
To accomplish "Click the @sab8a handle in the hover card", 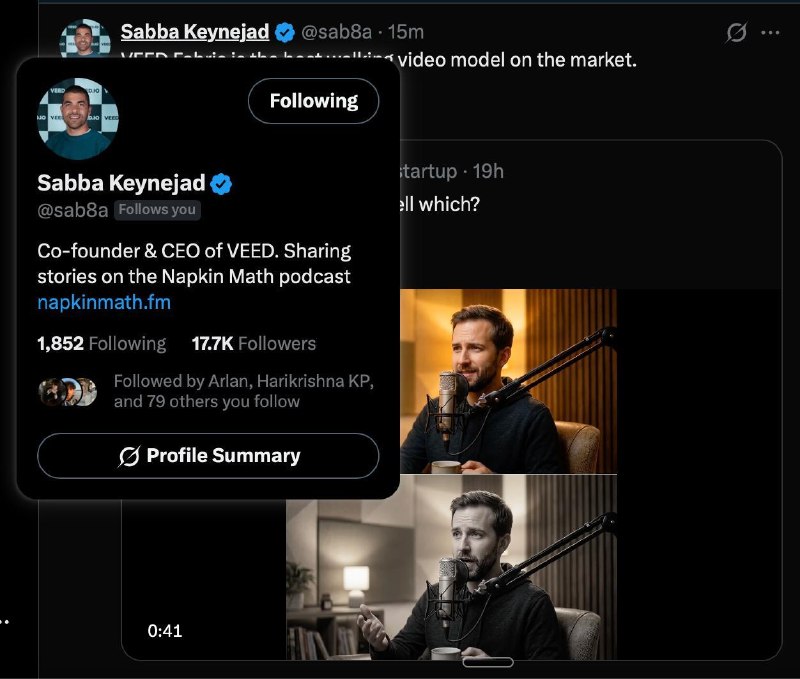I will click(x=72, y=210).
